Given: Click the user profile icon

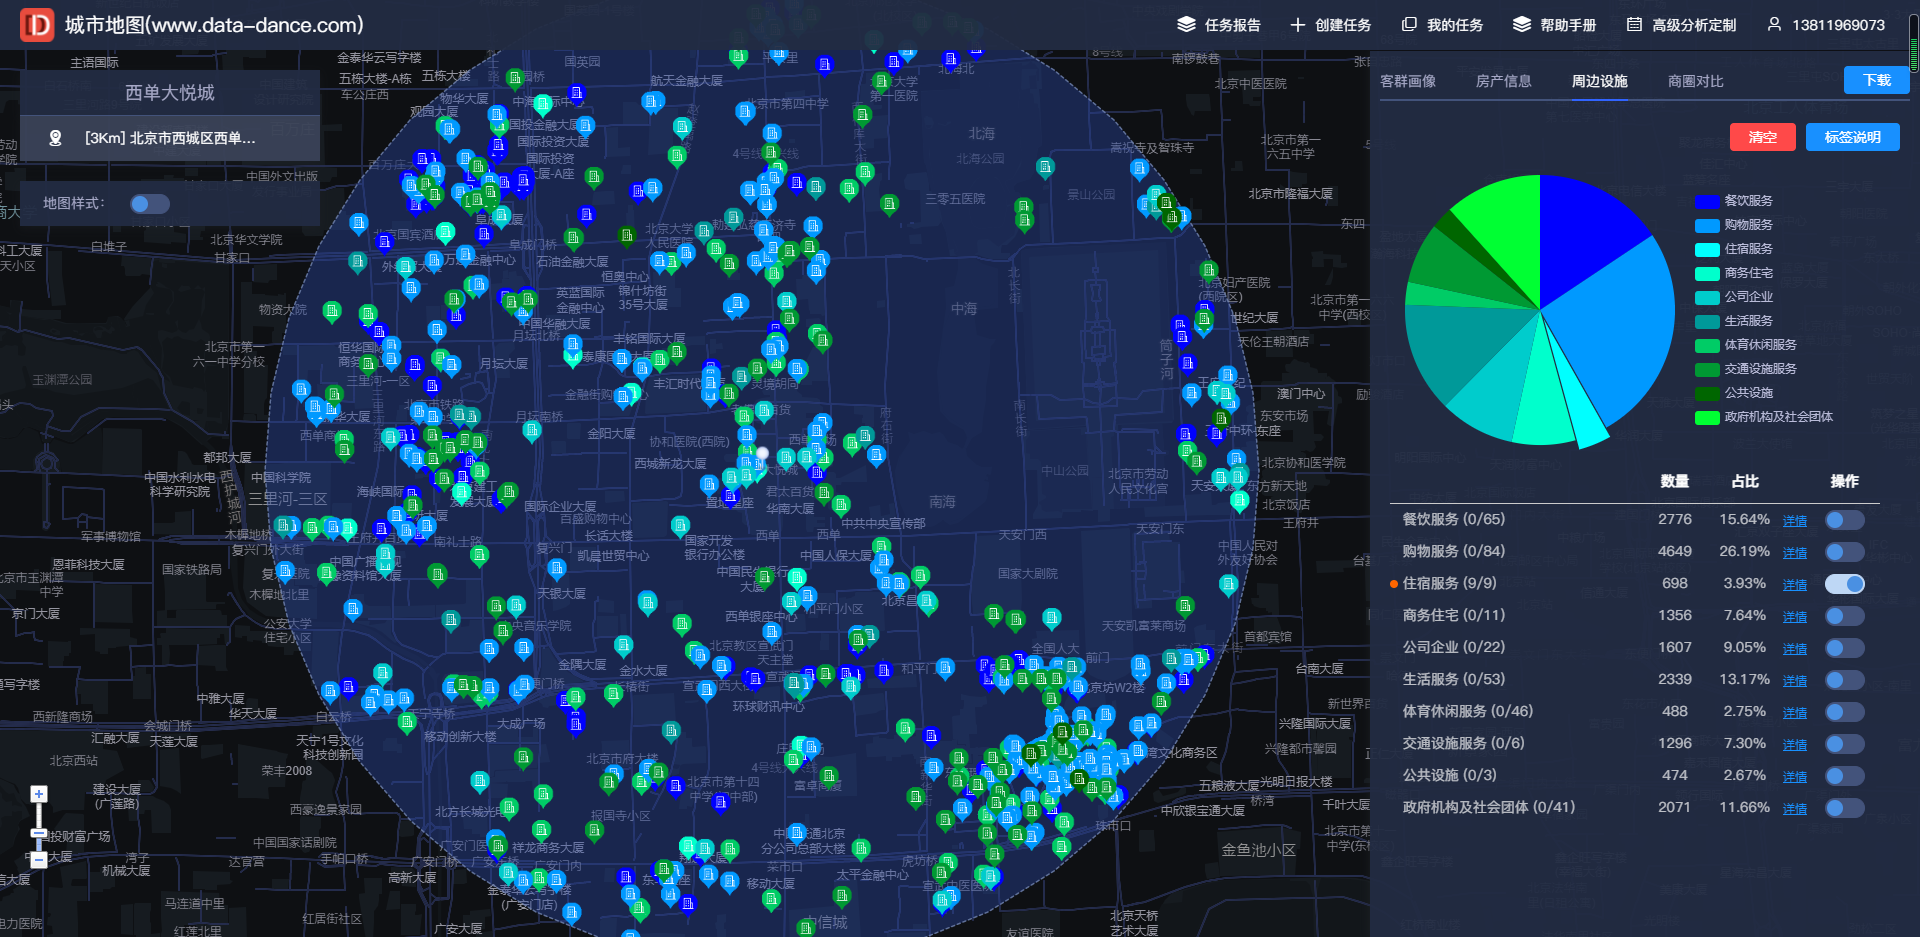Looking at the screenshot, I should pyautogui.click(x=1774, y=25).
